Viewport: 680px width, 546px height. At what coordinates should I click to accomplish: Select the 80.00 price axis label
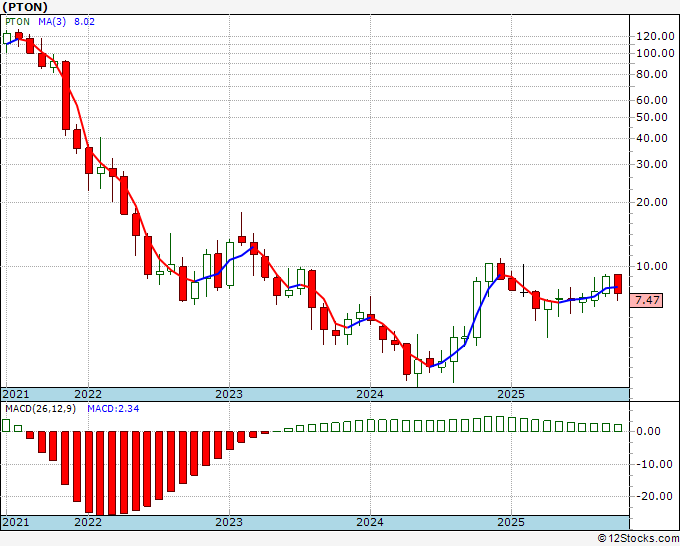point(651,74)
